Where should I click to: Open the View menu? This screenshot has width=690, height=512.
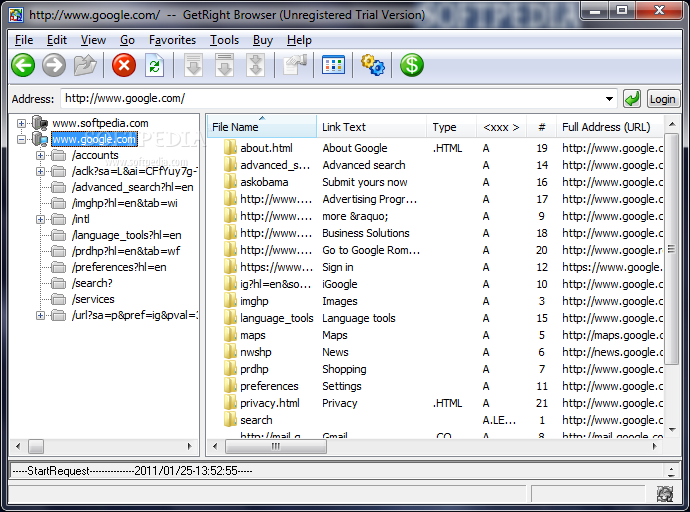(93, 40)
